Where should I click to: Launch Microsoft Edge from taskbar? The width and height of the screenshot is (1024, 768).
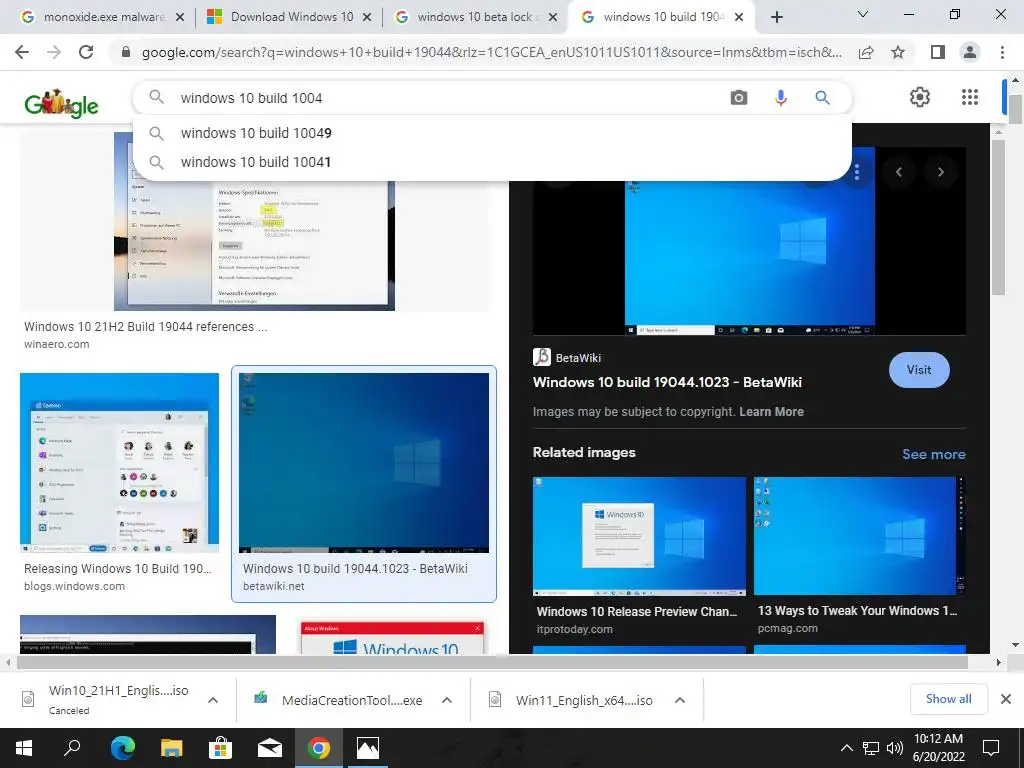coord(122,748)
